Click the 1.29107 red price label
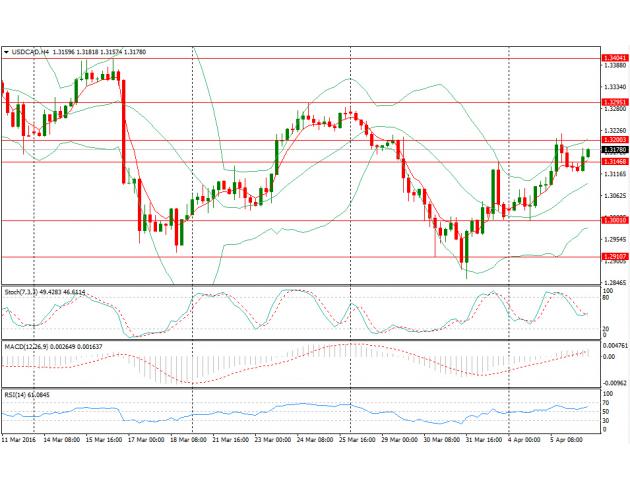This screenshot has height=490, width=630. pos(615,257)
